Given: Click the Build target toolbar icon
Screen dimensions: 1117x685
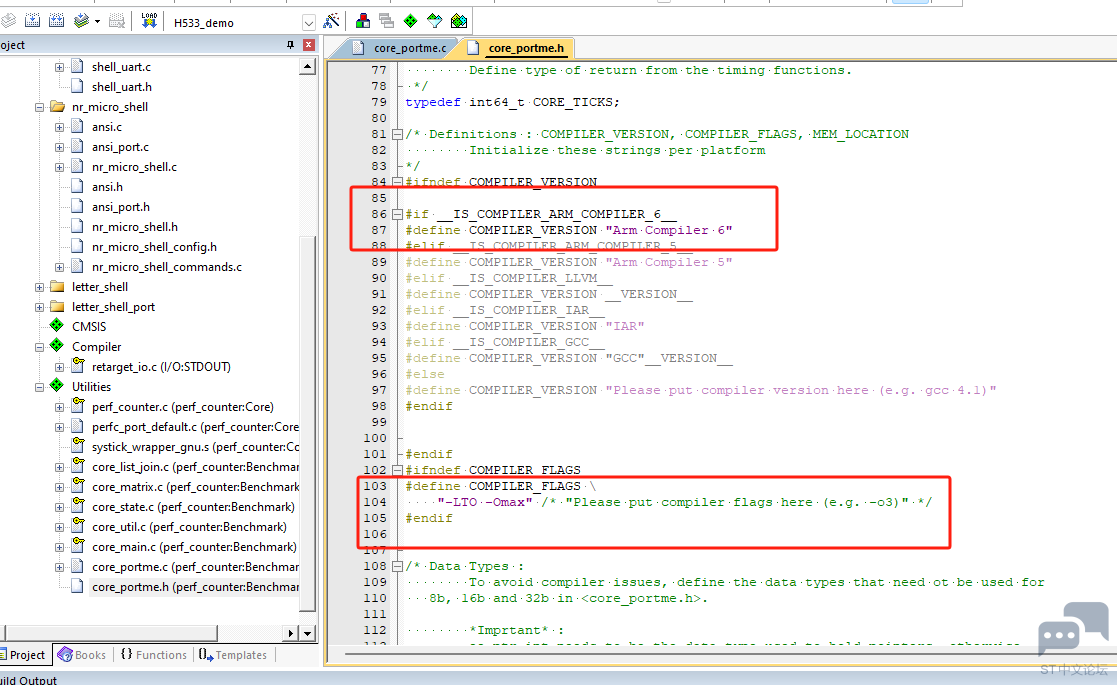Looking at the screenshot, I should coord(33,21).
